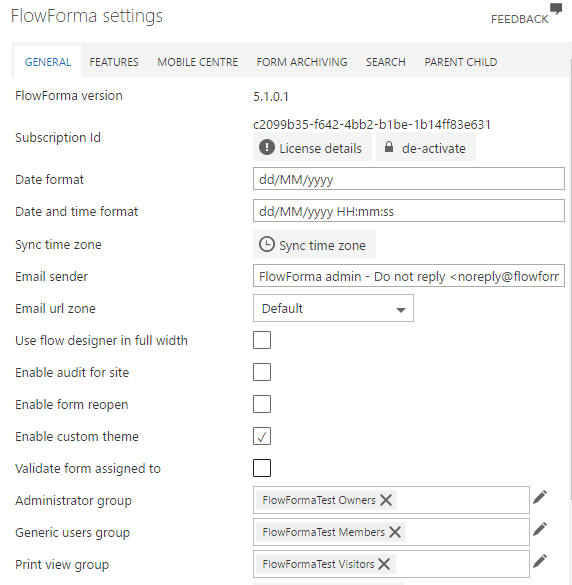The image size is (572, 585).
Task: Click the Date format input field
Action: tap(409, 179)
